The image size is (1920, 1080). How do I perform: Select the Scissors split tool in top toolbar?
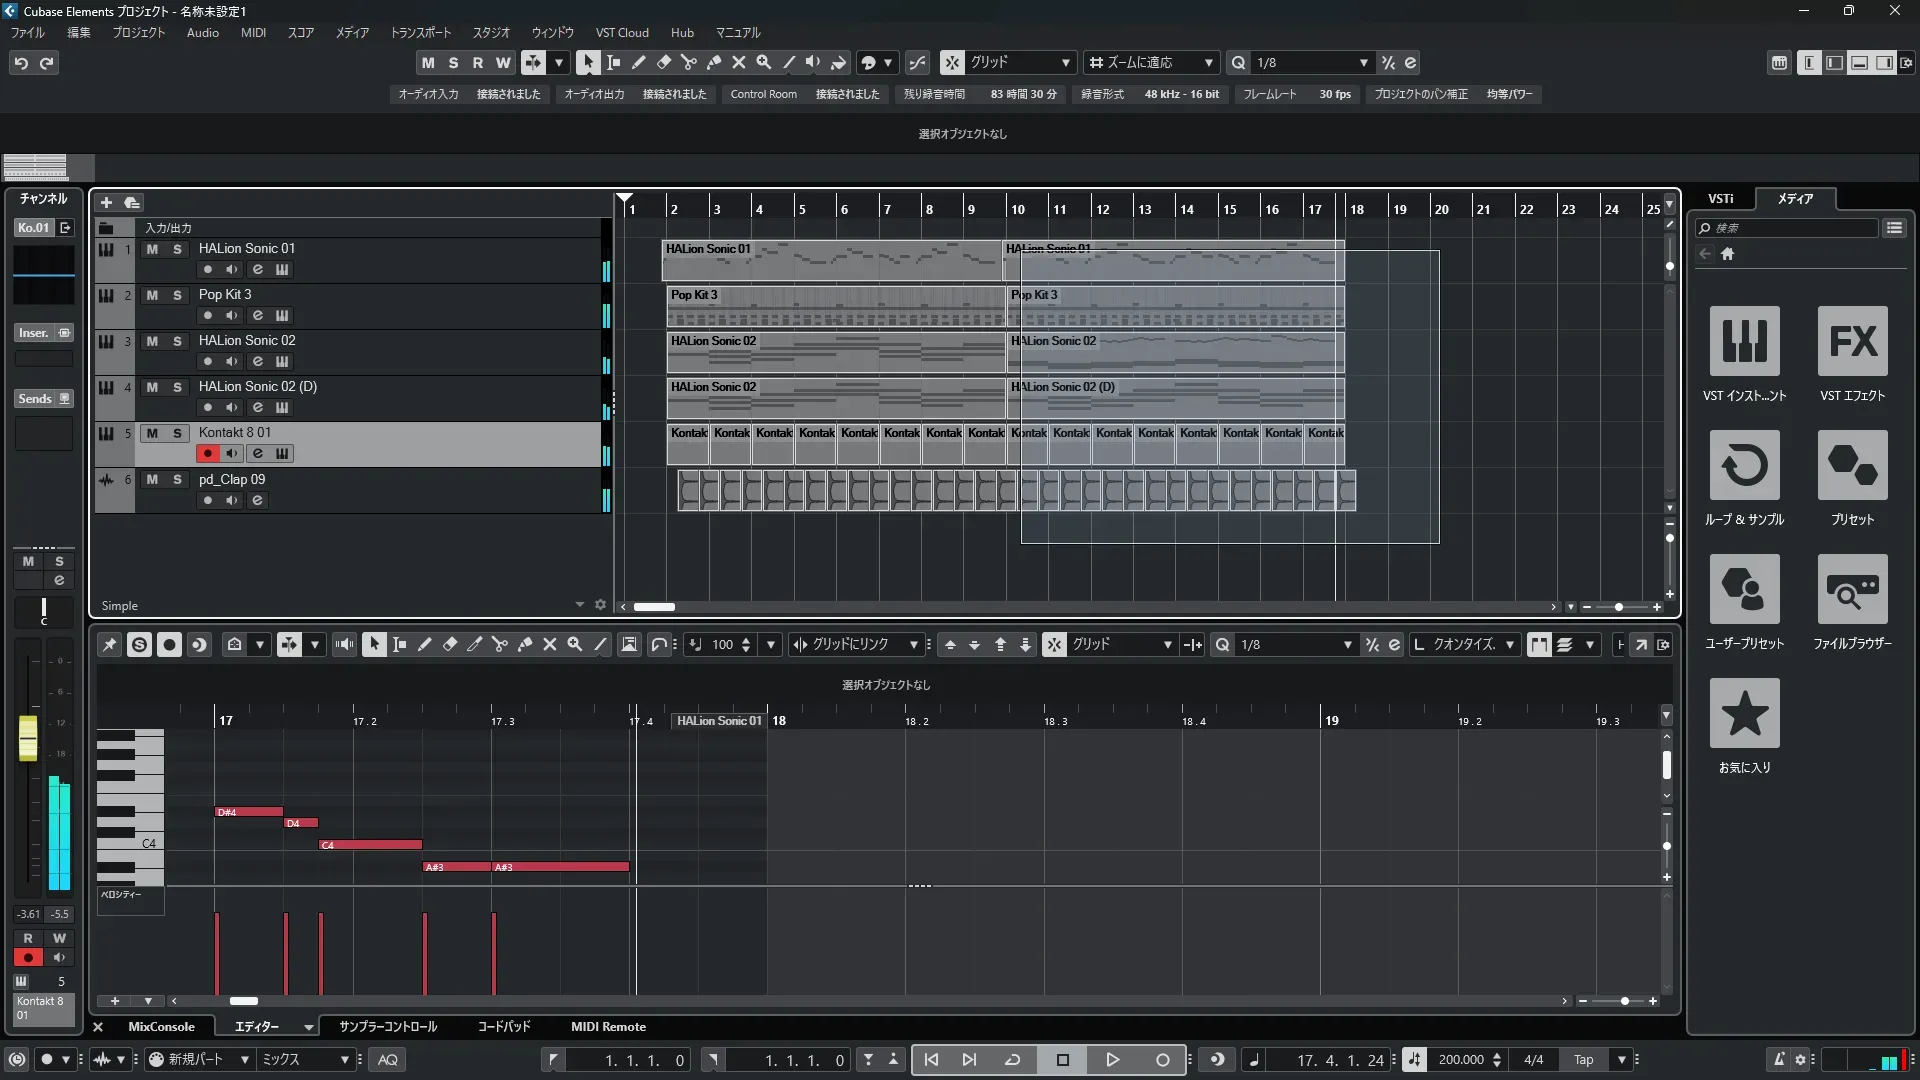pos(688,62)
